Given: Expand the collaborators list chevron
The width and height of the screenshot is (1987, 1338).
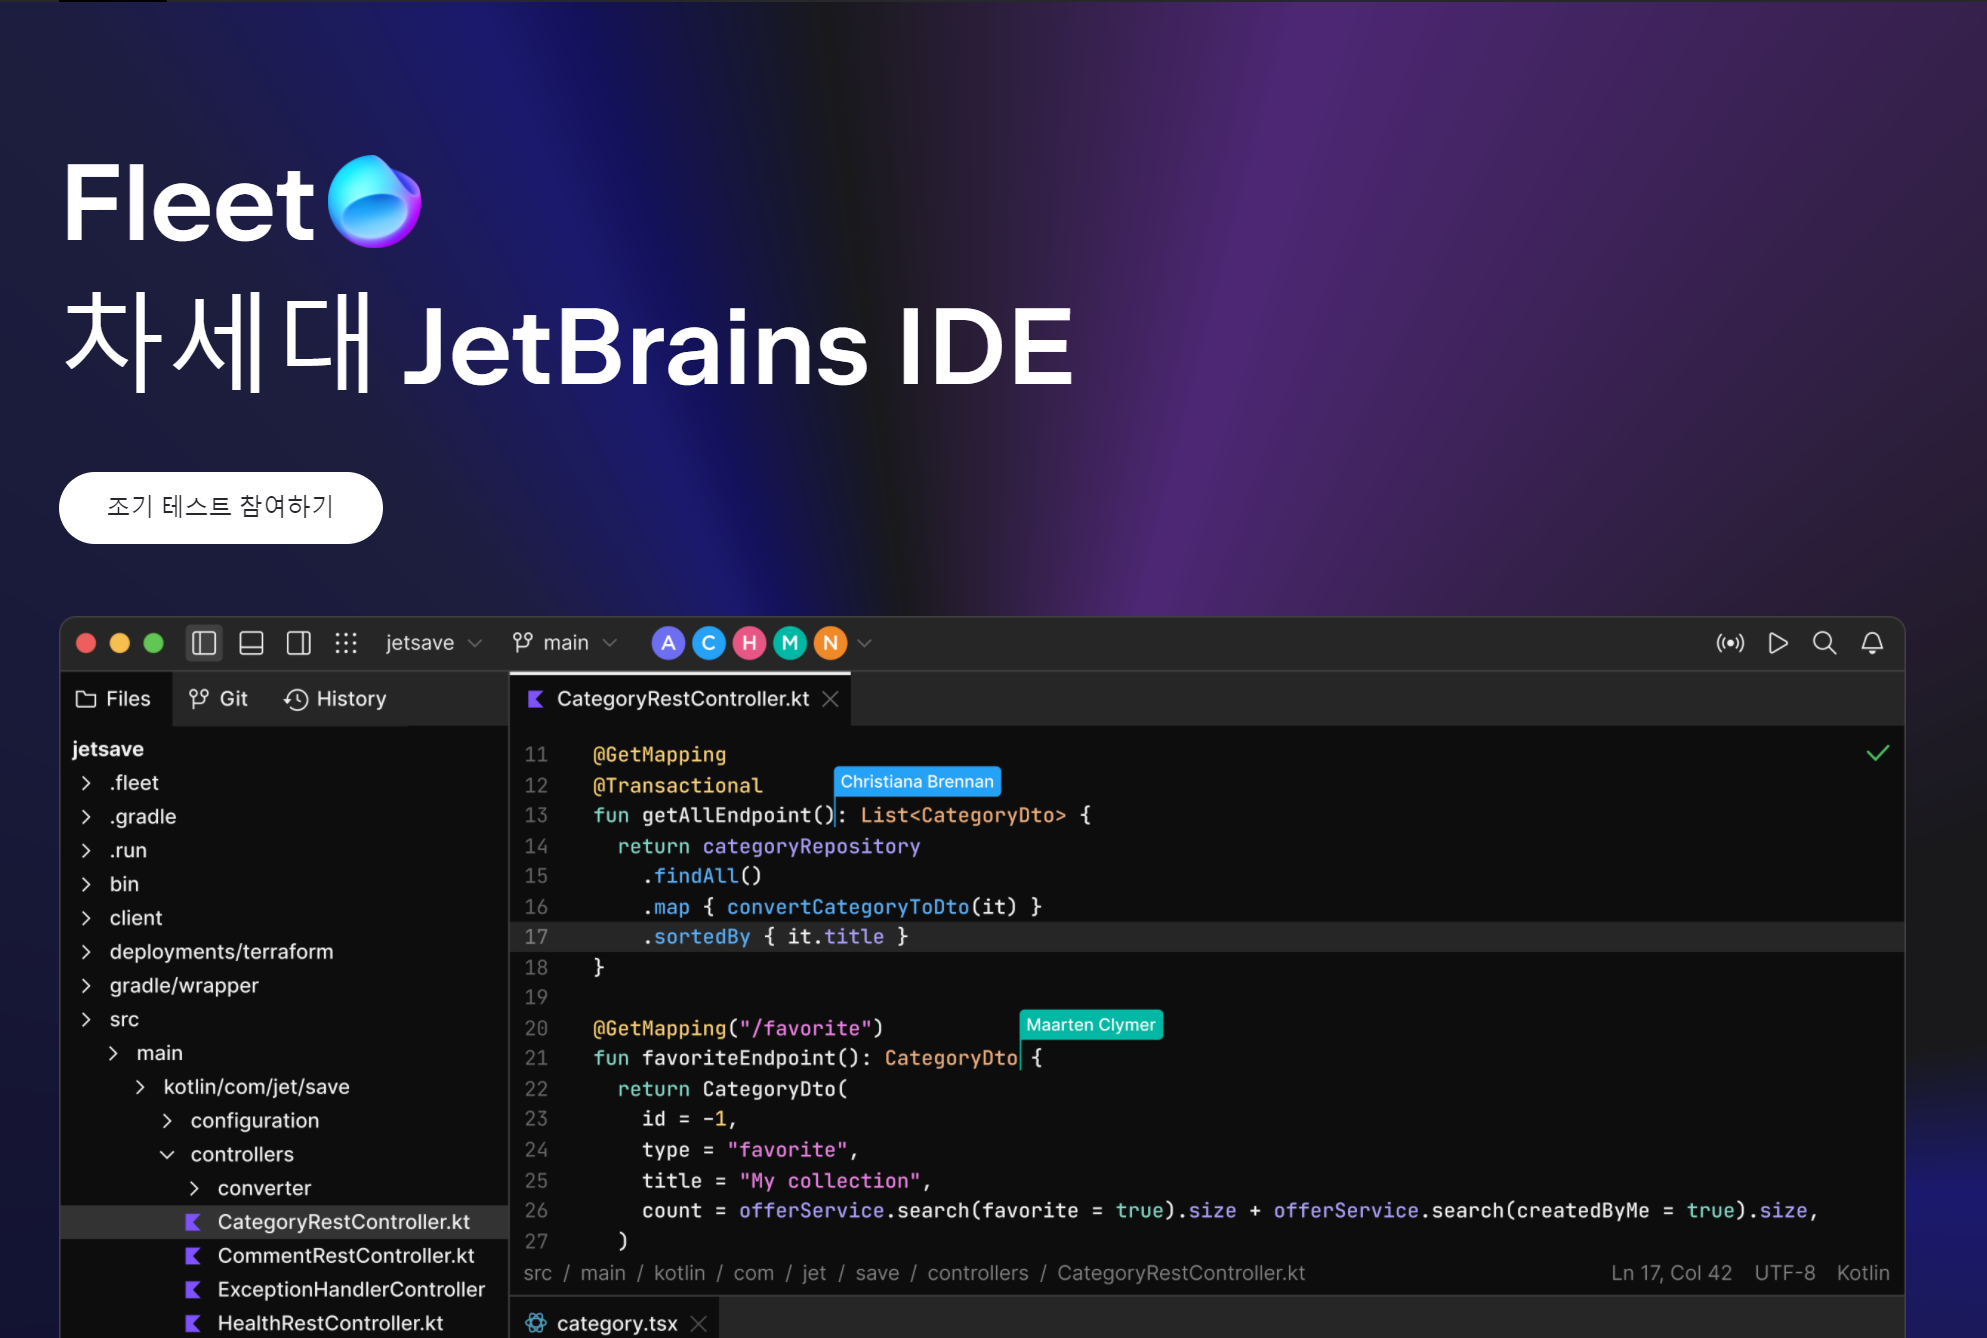Looking at the screenshot, I should [x=865, y=643].
